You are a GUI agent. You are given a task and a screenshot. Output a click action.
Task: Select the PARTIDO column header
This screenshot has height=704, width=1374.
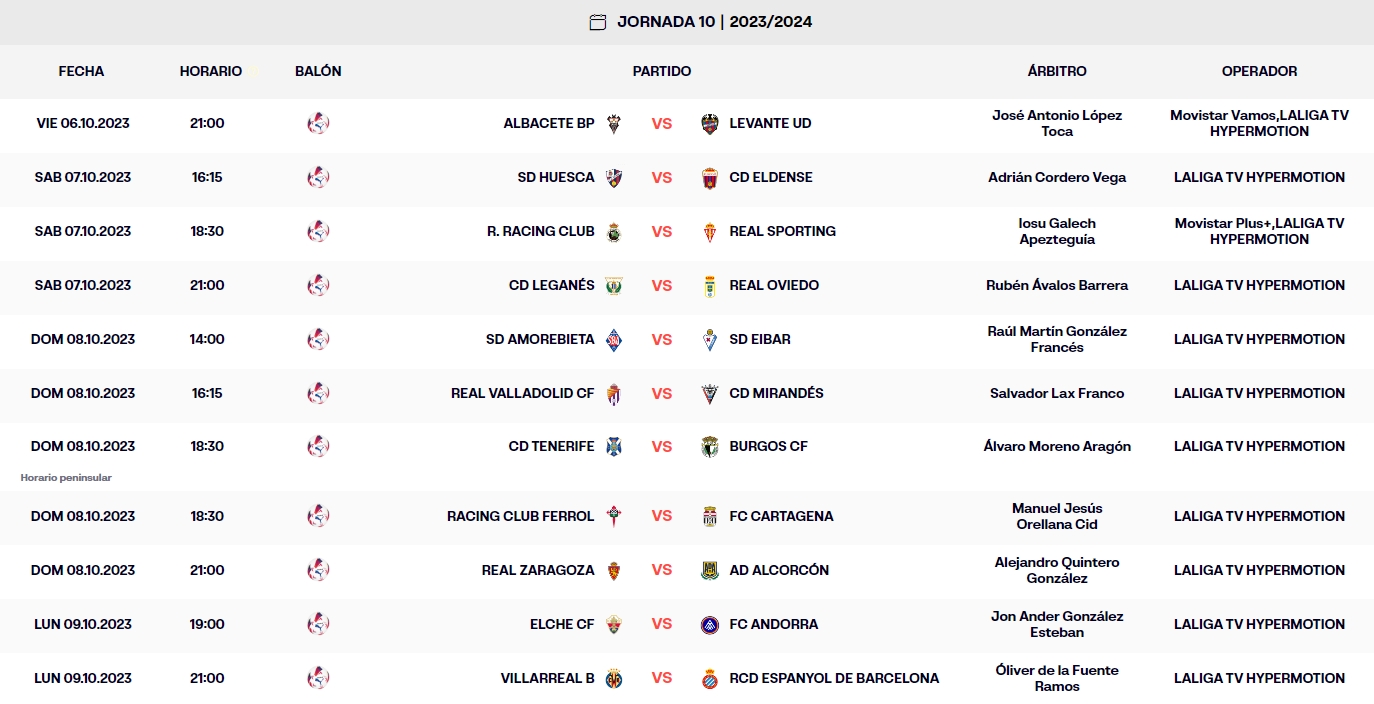(x=662, y=71)
